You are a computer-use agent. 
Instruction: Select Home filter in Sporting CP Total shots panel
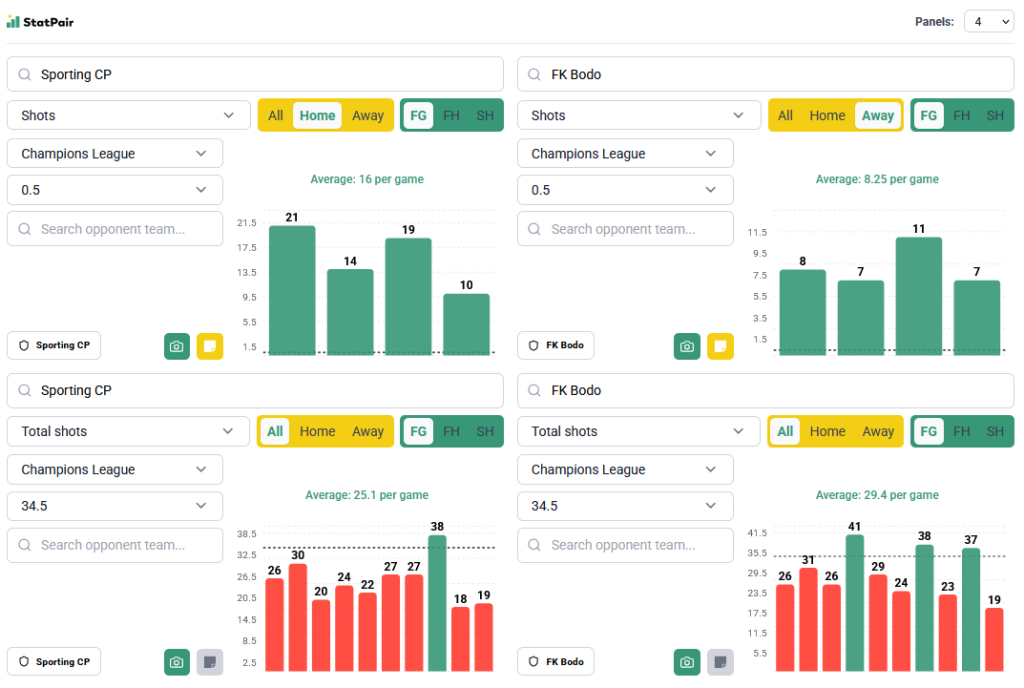pyautogui.click(x=317, y=432)
